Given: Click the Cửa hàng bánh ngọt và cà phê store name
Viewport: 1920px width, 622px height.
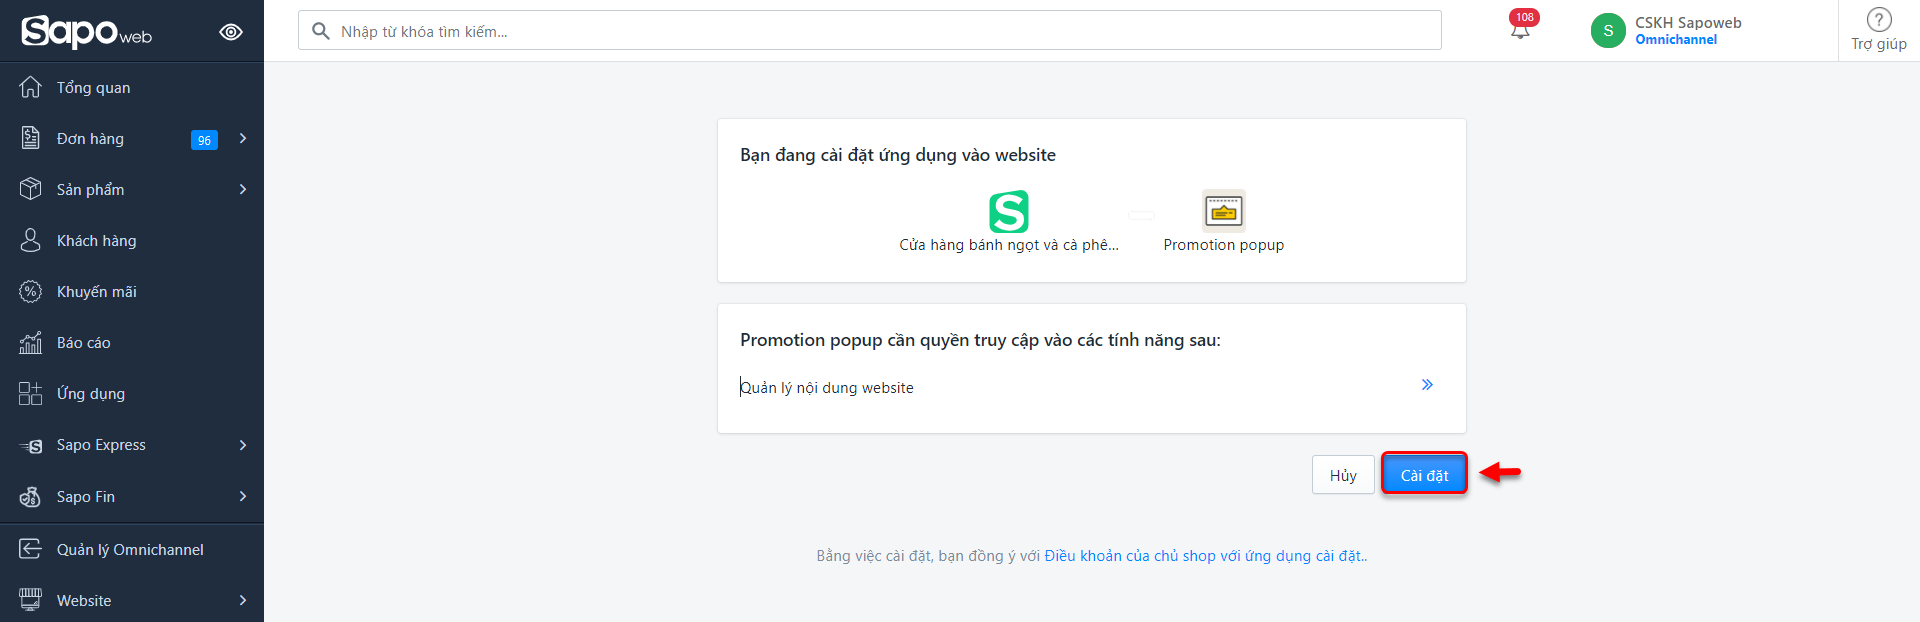Looking at the screenshot, I should [1009, 245].
